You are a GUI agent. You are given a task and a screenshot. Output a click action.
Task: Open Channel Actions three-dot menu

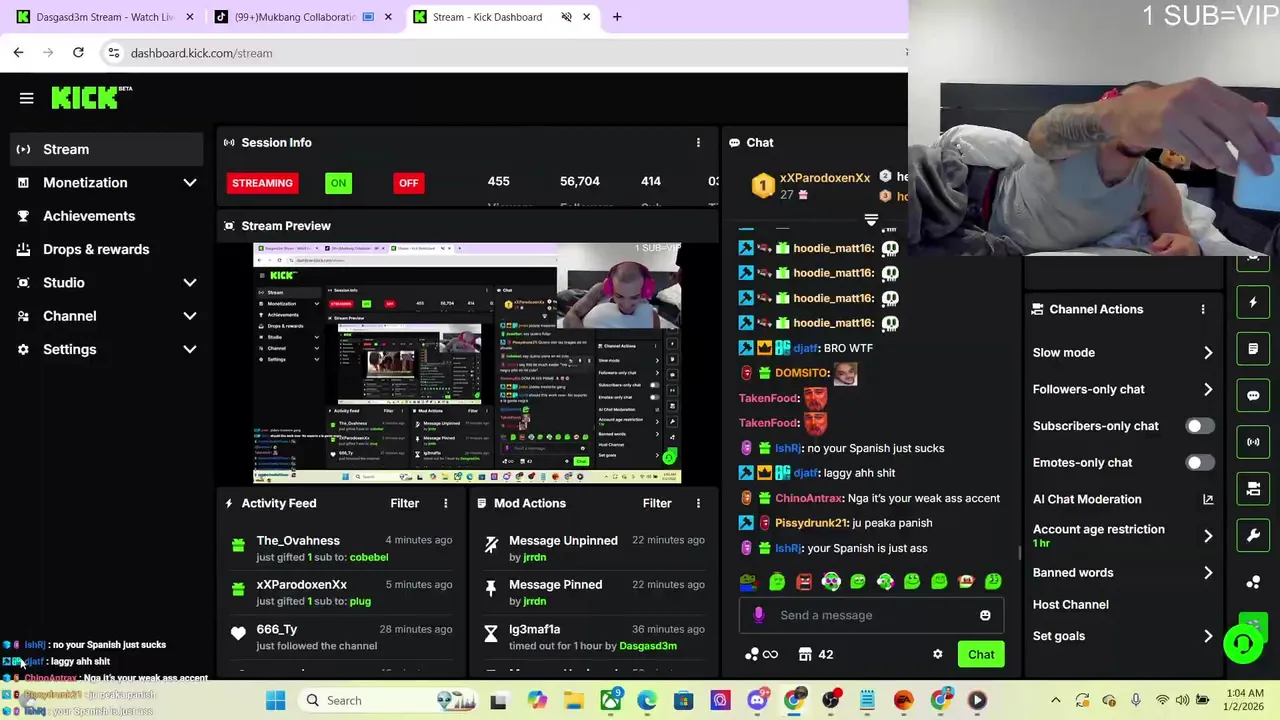(1203, 309)
